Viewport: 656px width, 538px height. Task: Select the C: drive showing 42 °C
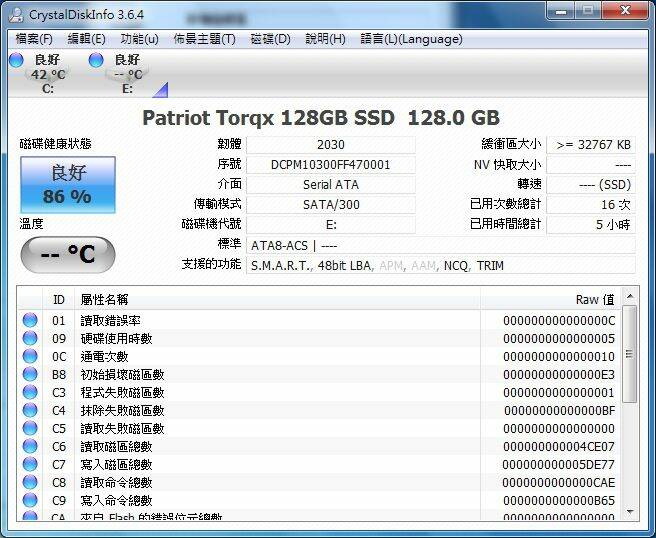(48, 74)
